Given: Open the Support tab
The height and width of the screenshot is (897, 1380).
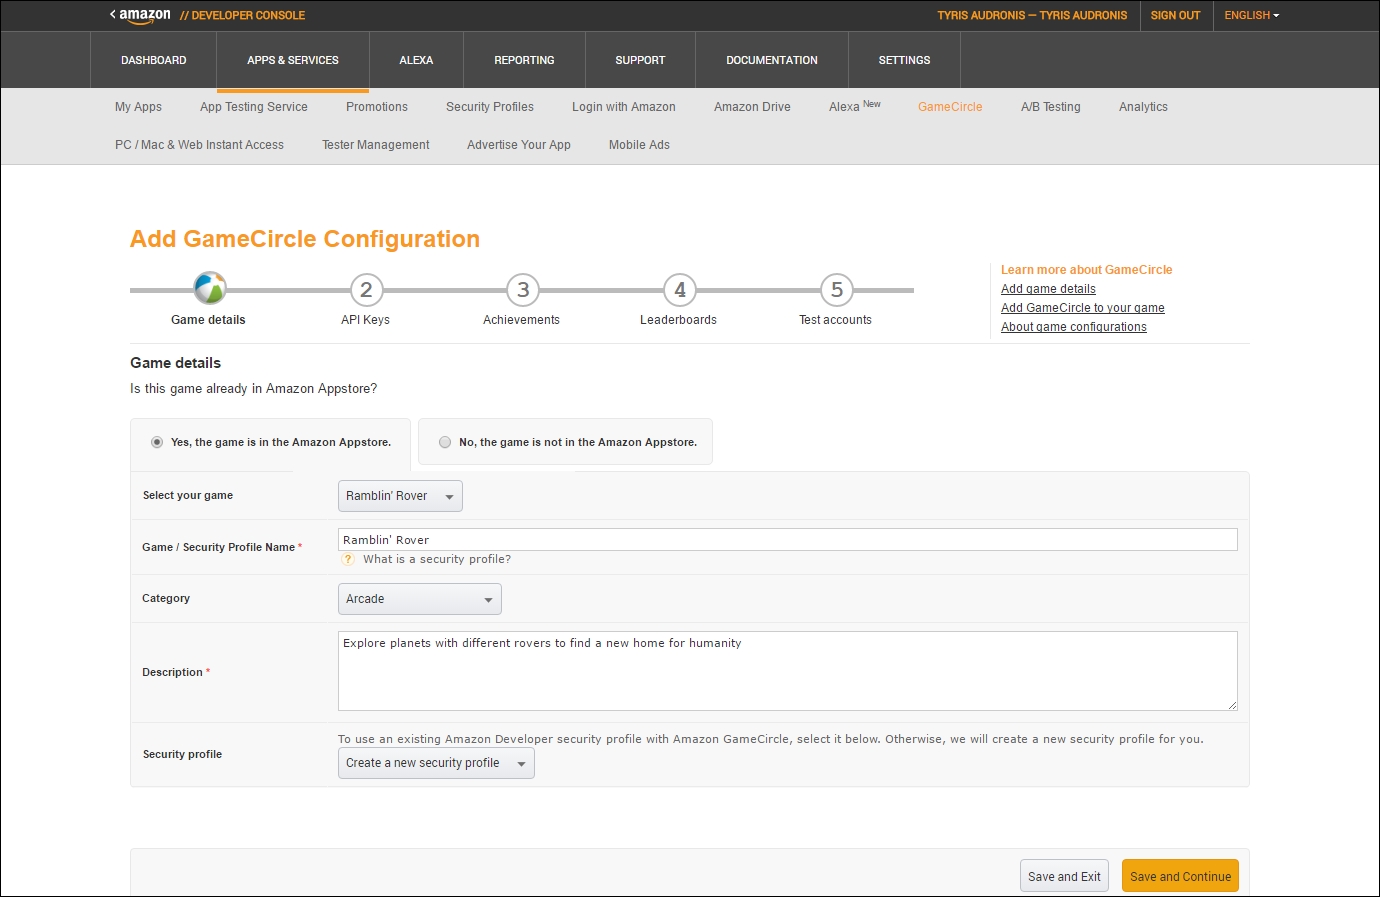Looking at the screenshot, I should (x=640, y=60).
